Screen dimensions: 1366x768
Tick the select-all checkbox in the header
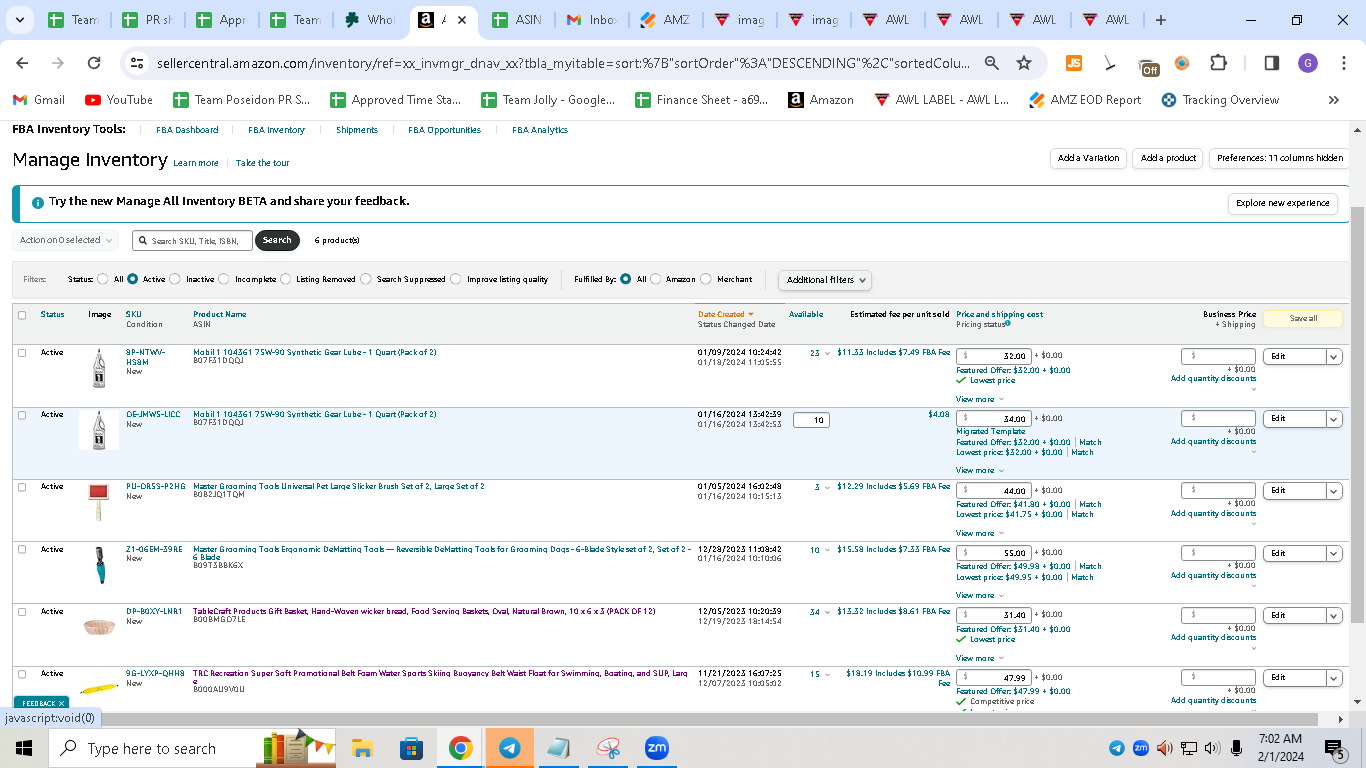[22, 315]
